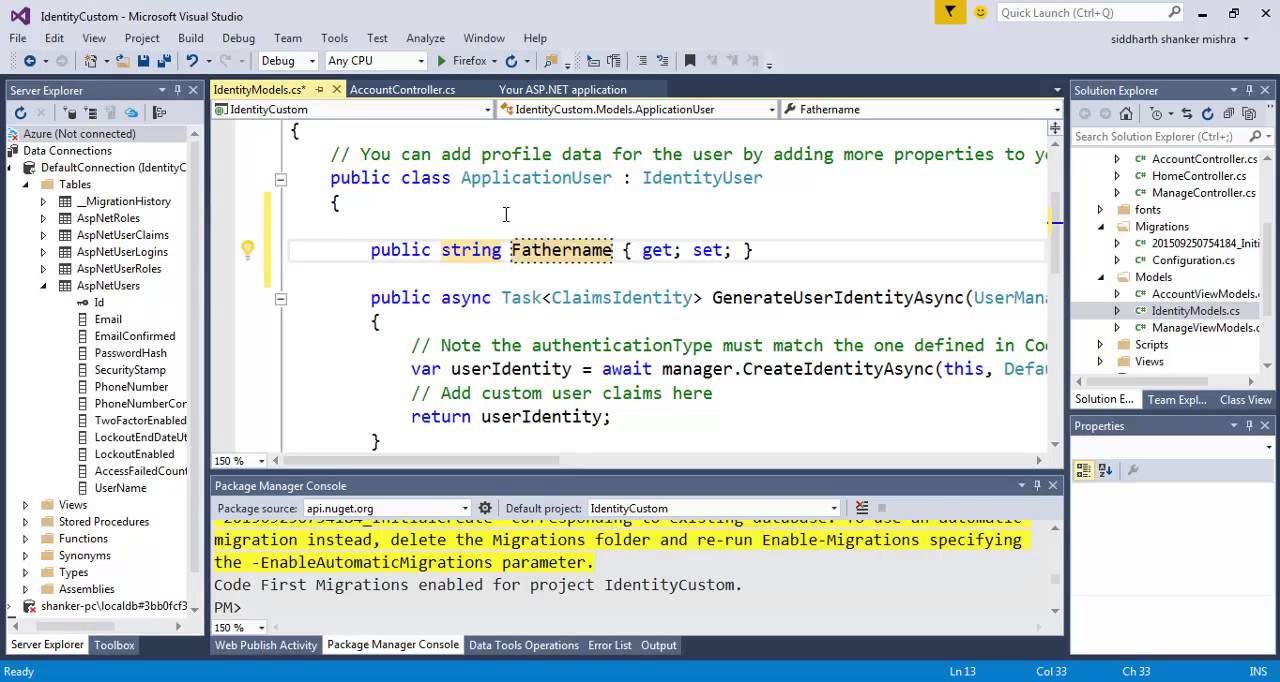Image resolution: width=1280 pixels, height=682 pixels.
Task: Switch to Team Explorer tab
Action: (x=1177, y=400)
